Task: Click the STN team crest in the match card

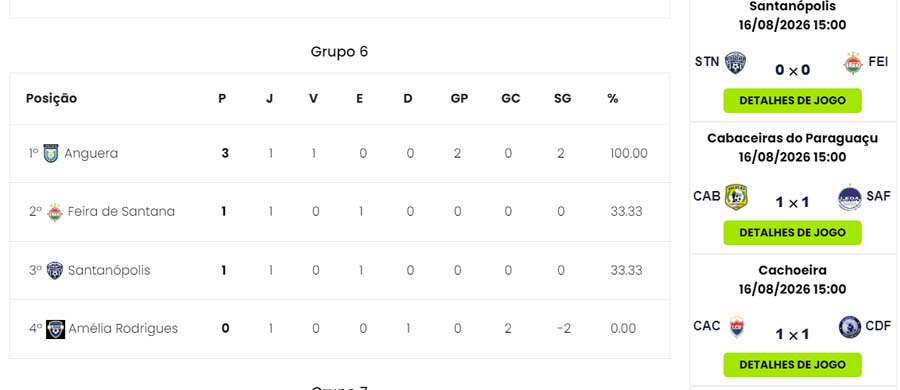Action: click(x=735, y=63)
